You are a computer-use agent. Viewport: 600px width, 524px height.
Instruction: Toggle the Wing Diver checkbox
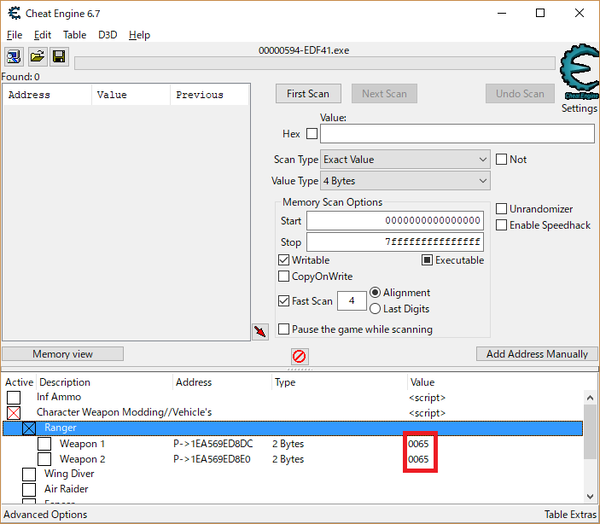(x=29, y=474)
